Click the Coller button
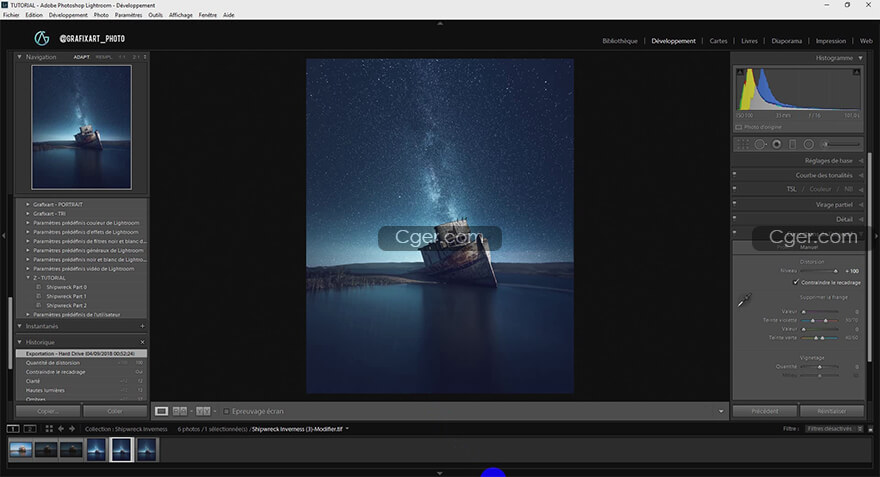This screenshot has height=477, width=880. tap(115, 411)
